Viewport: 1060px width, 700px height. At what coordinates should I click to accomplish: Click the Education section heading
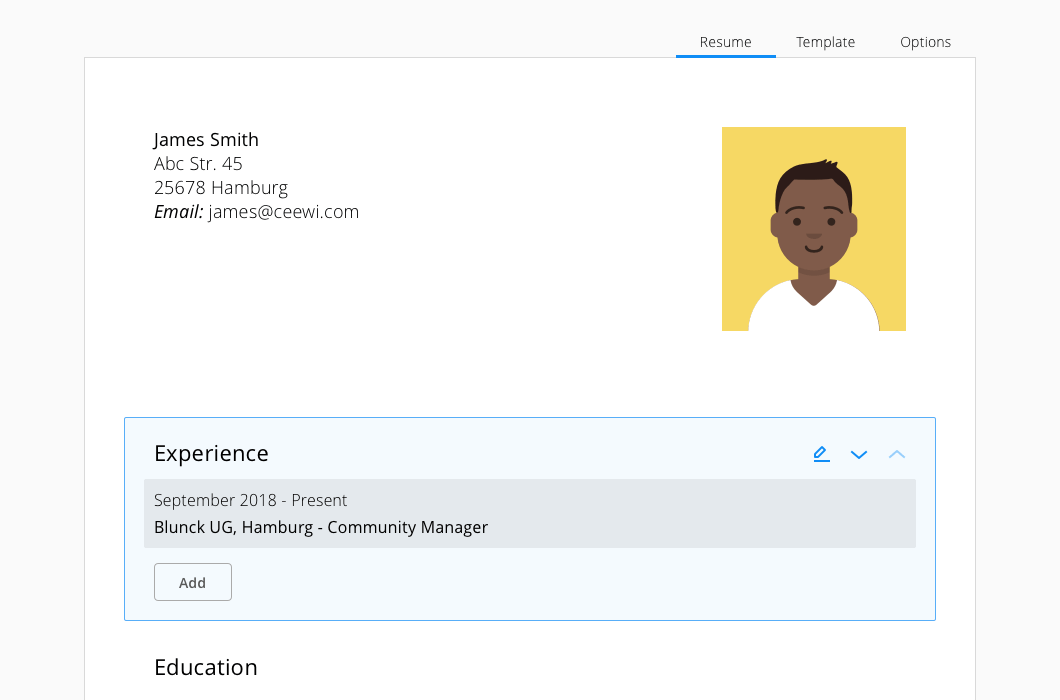click(206, 668)
